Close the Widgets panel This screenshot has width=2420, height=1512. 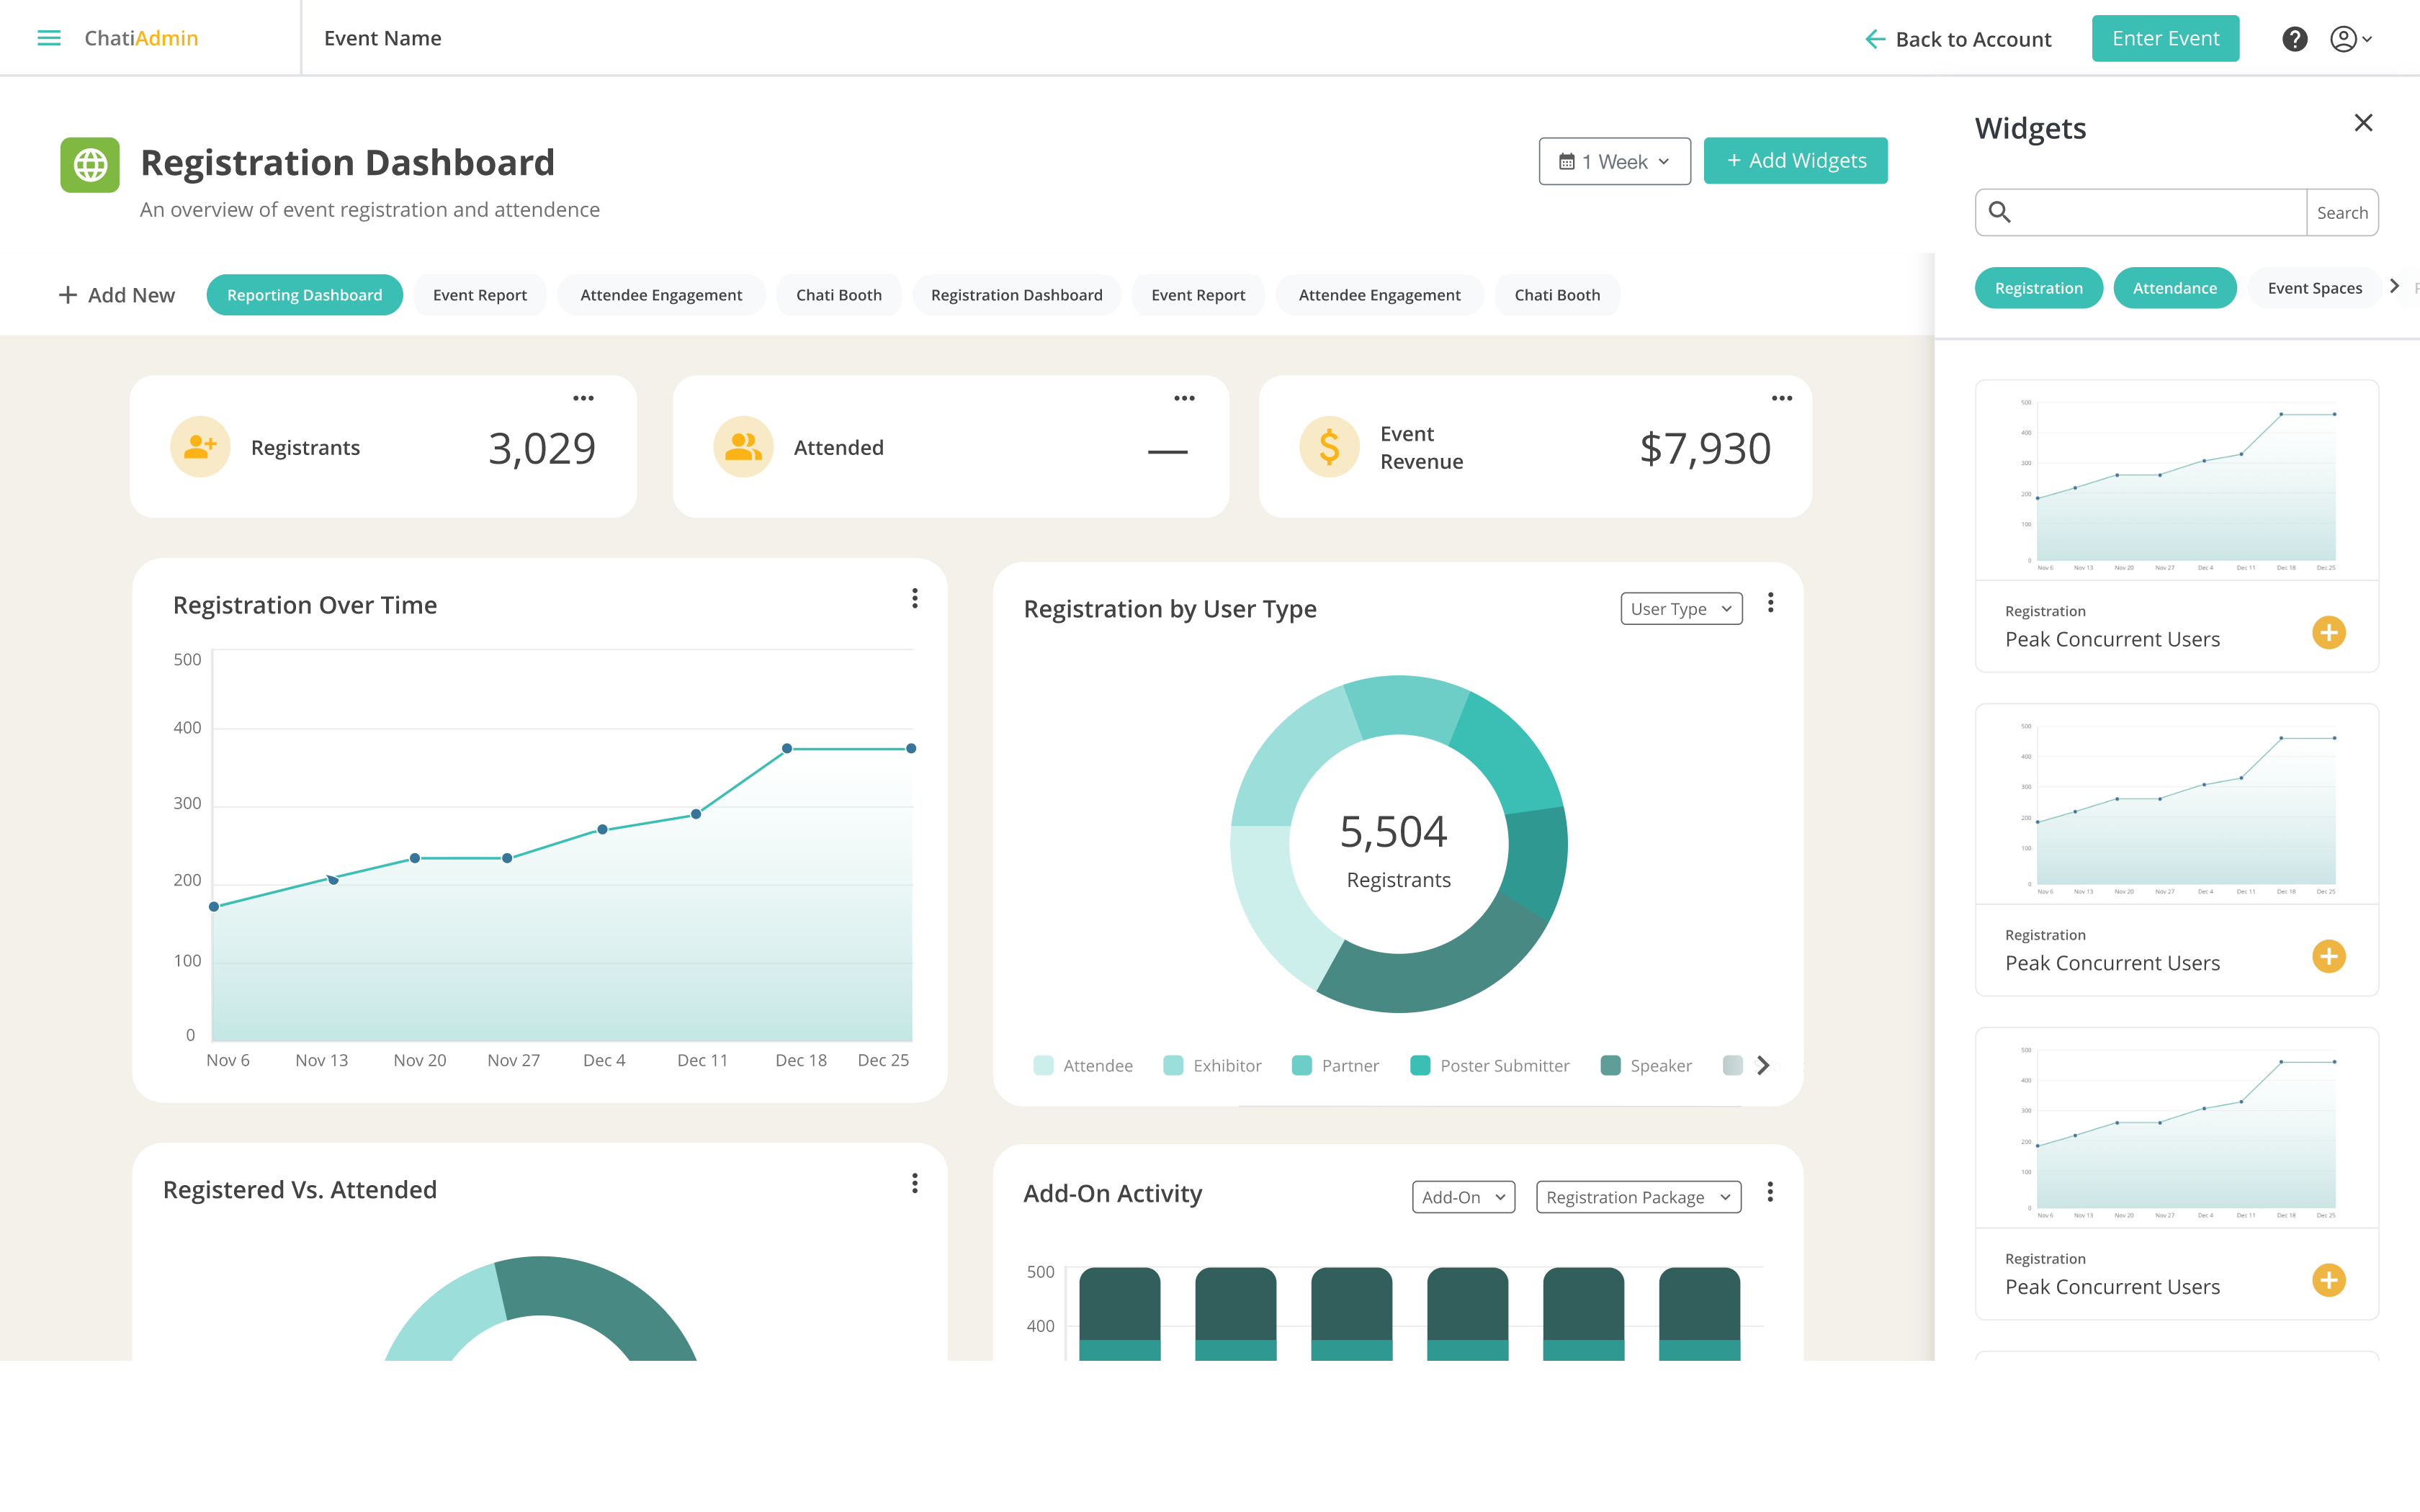pos(2363,123)
